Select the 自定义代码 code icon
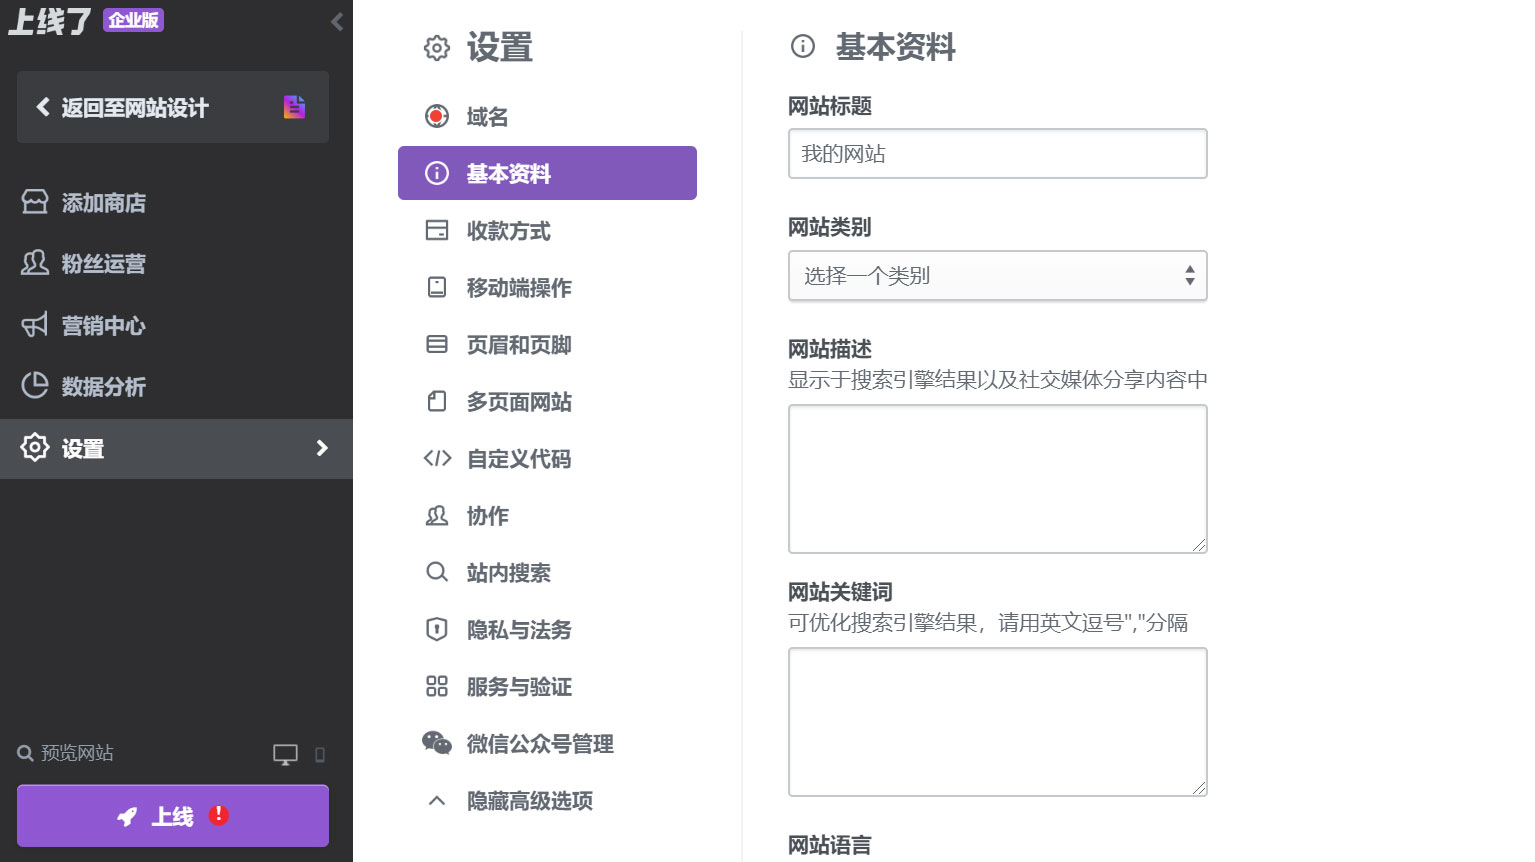This screenshot has width=1535, height=862. [437, 459]
